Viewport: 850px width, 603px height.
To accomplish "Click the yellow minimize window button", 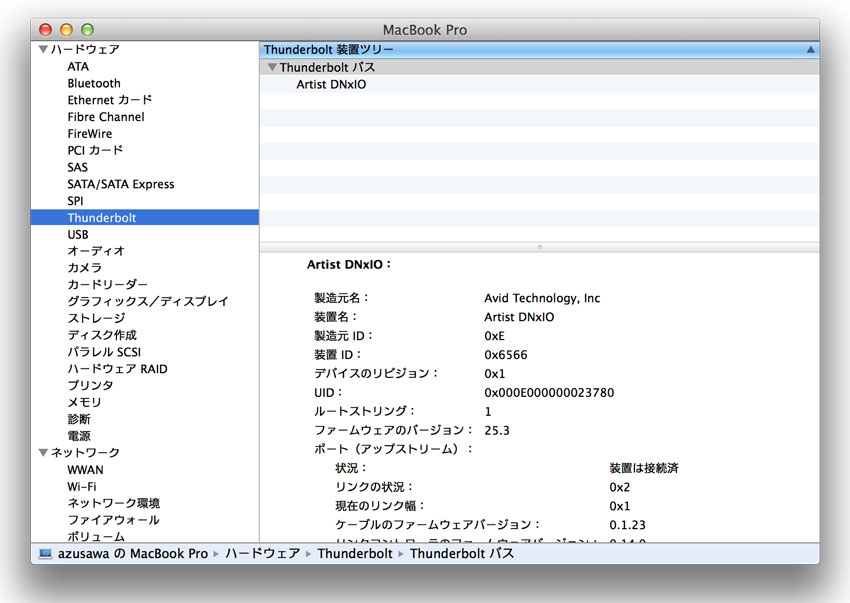I will [67, 30].
